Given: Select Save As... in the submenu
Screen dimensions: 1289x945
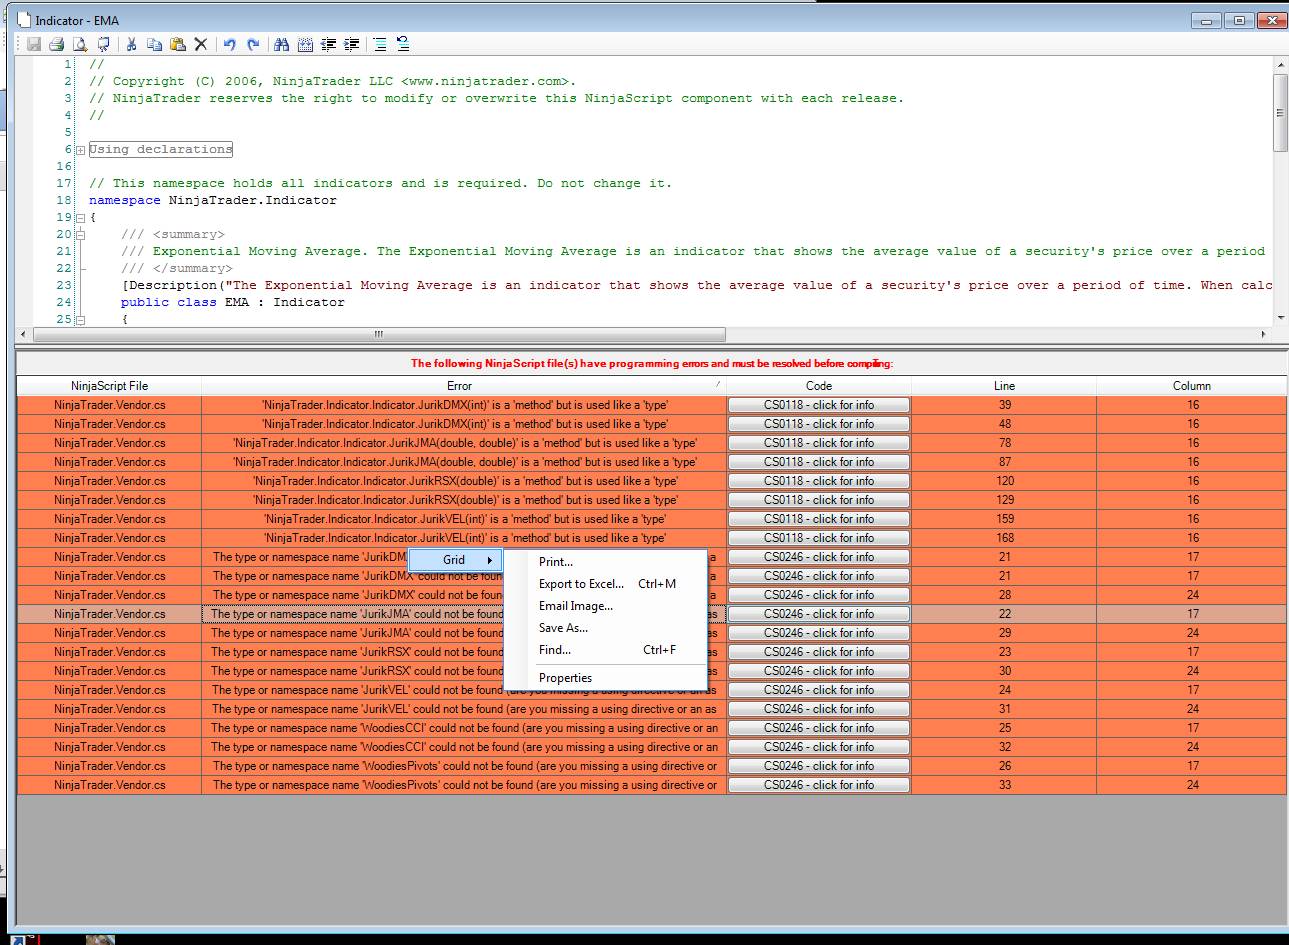Looking at the screenshot, I should click(606, 628).
